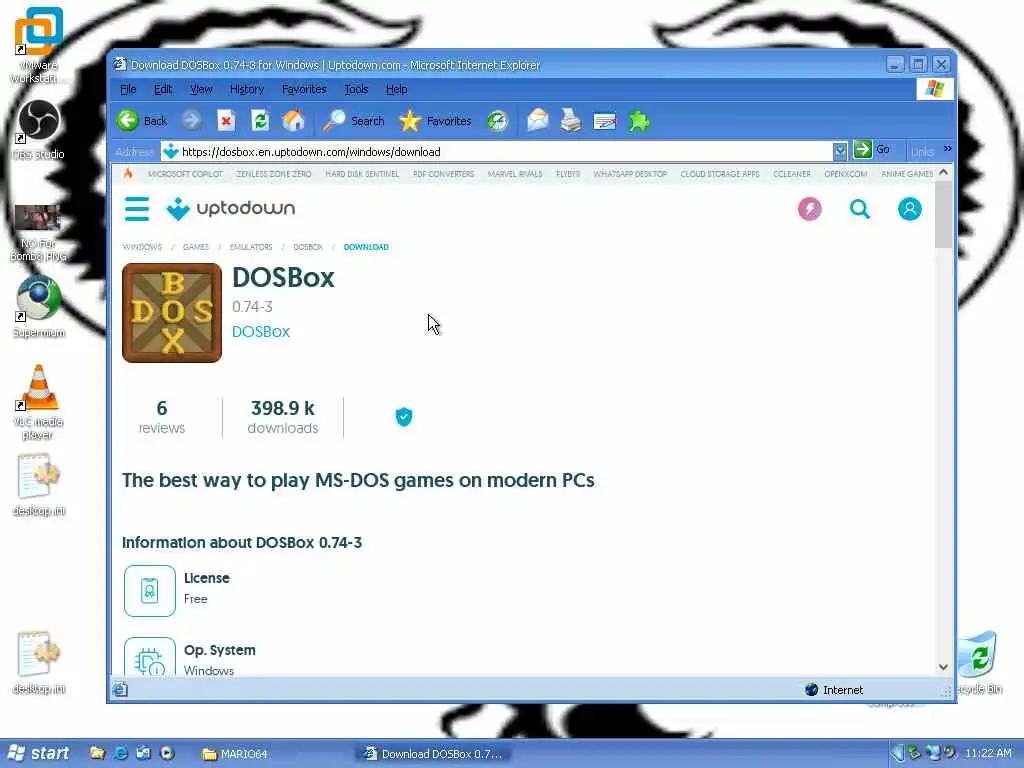Open the View menu

201,89
